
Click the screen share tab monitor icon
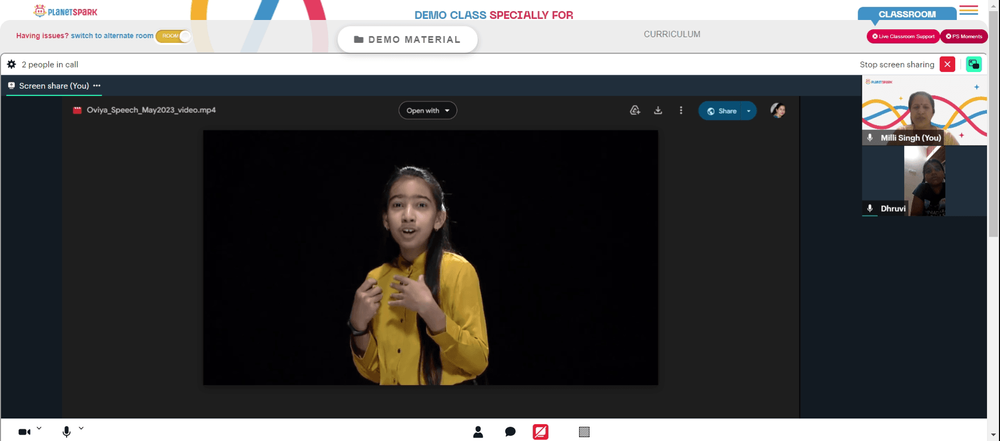click(11, 86)
